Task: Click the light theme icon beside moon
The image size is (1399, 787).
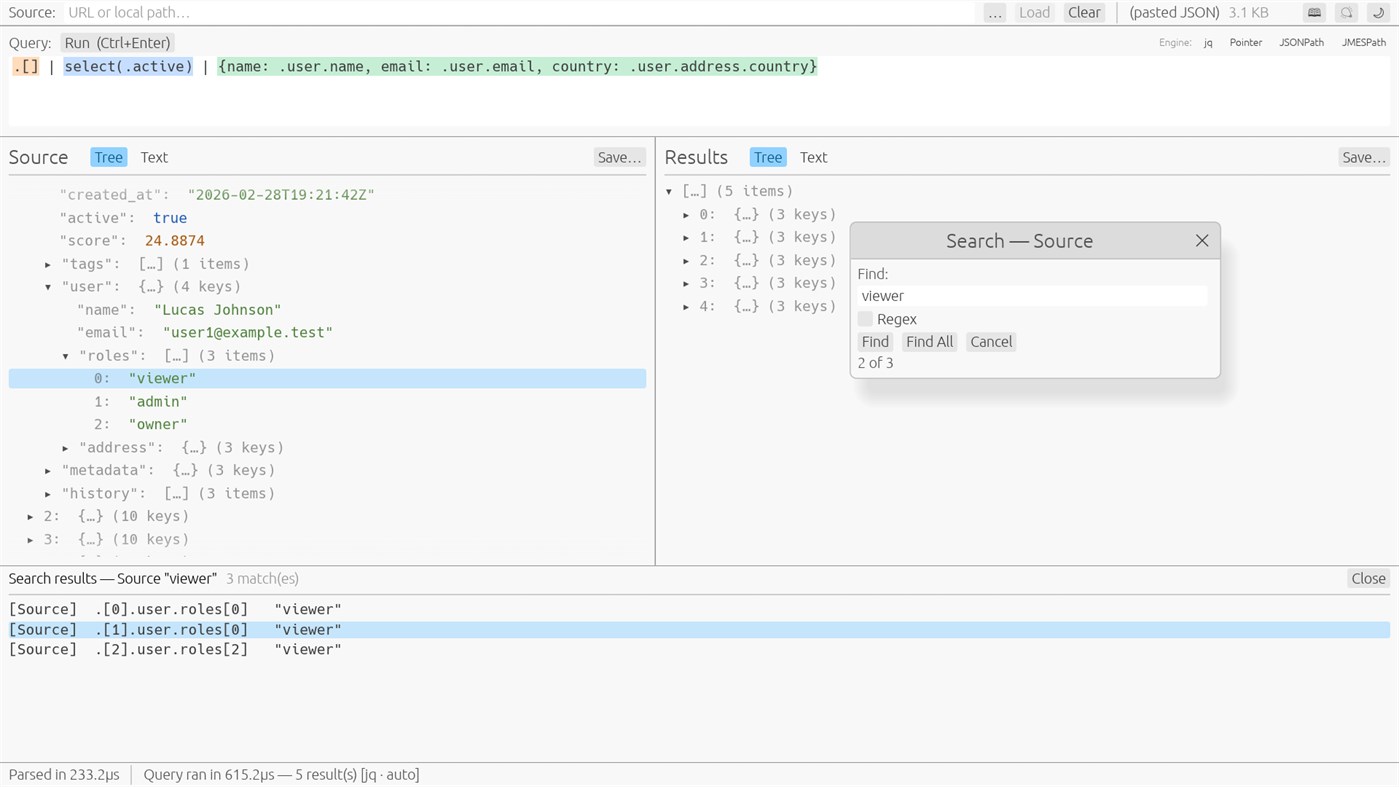Action: pos(1346,13)
